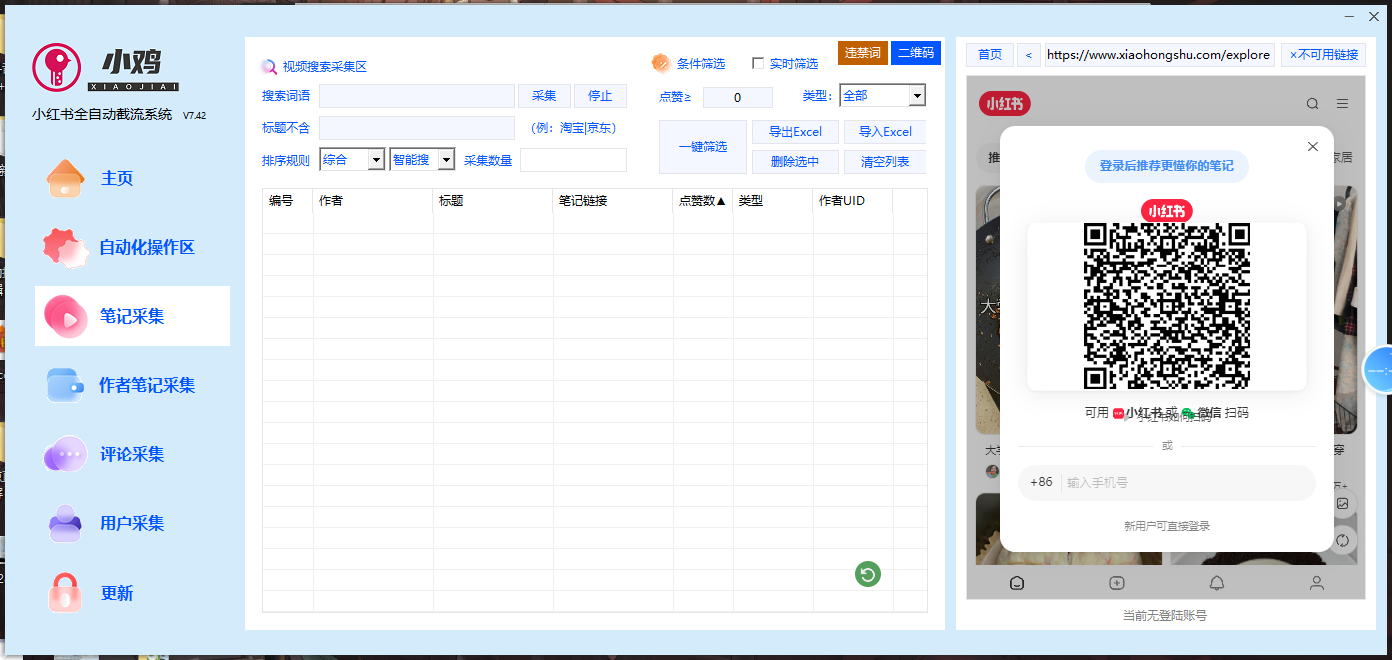
Task: Open the 自动化操作区 automation section
Action: [146, 248]
